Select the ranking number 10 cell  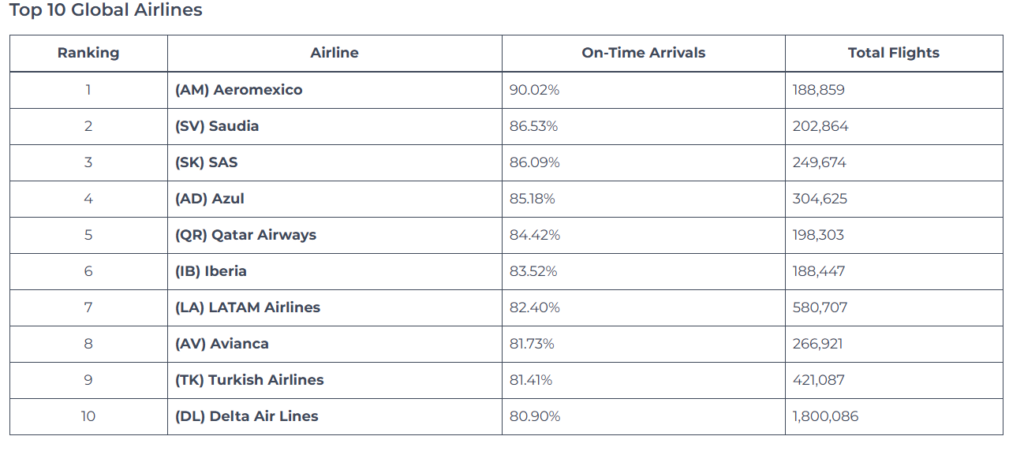click(88, 416)
